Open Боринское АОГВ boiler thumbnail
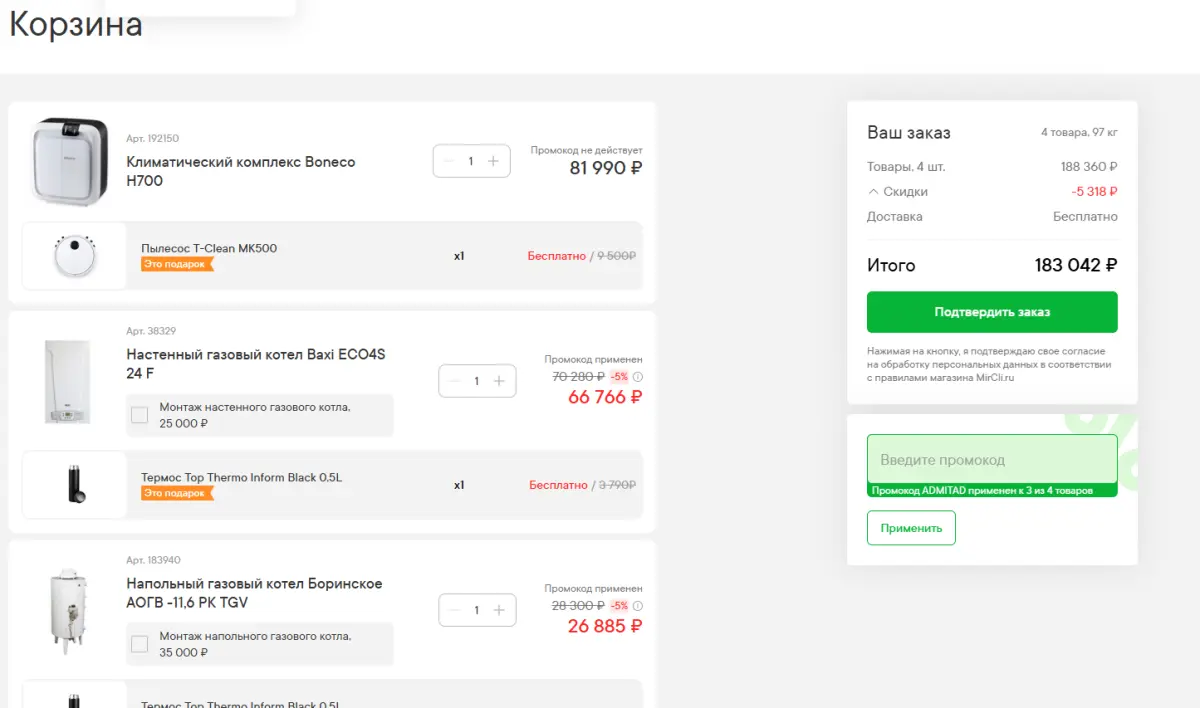 coord(69,610)
